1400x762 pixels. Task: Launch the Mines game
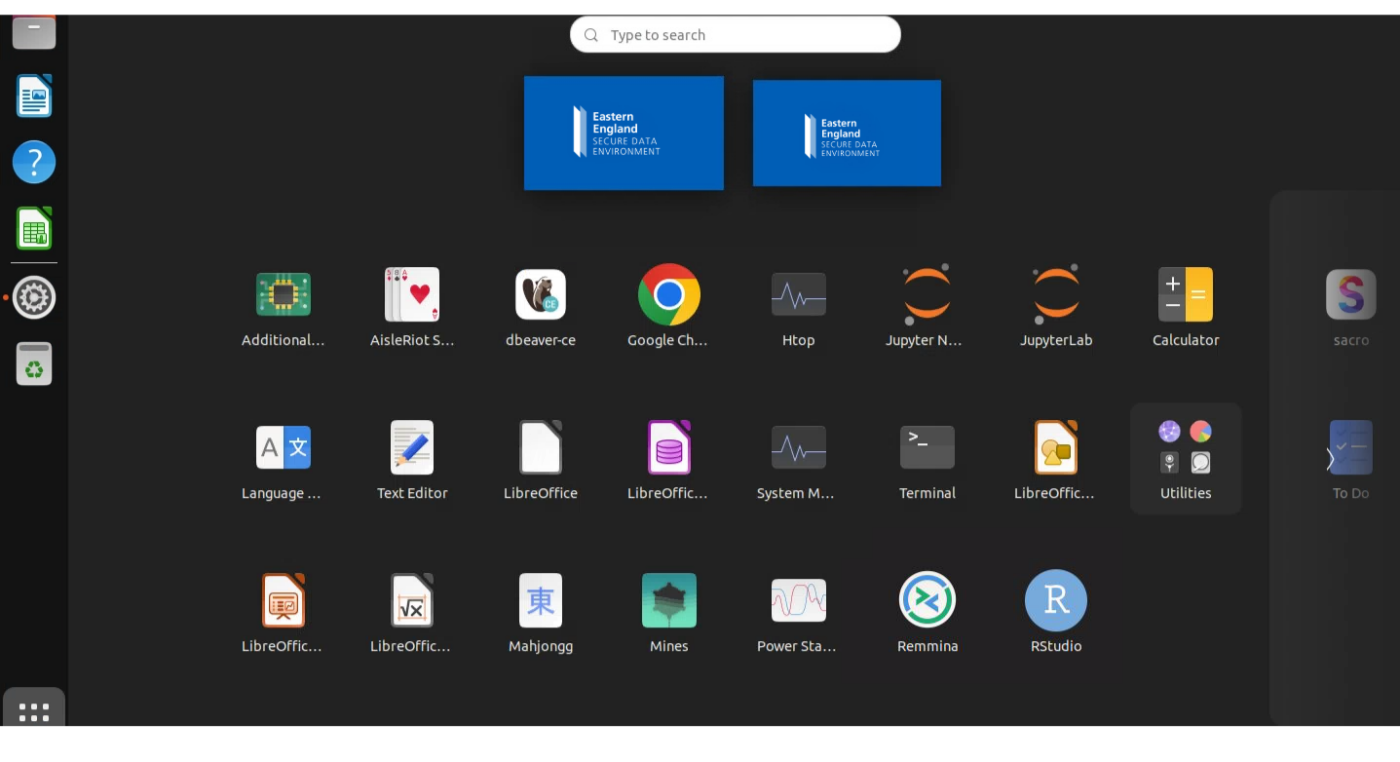coord(668,601)
